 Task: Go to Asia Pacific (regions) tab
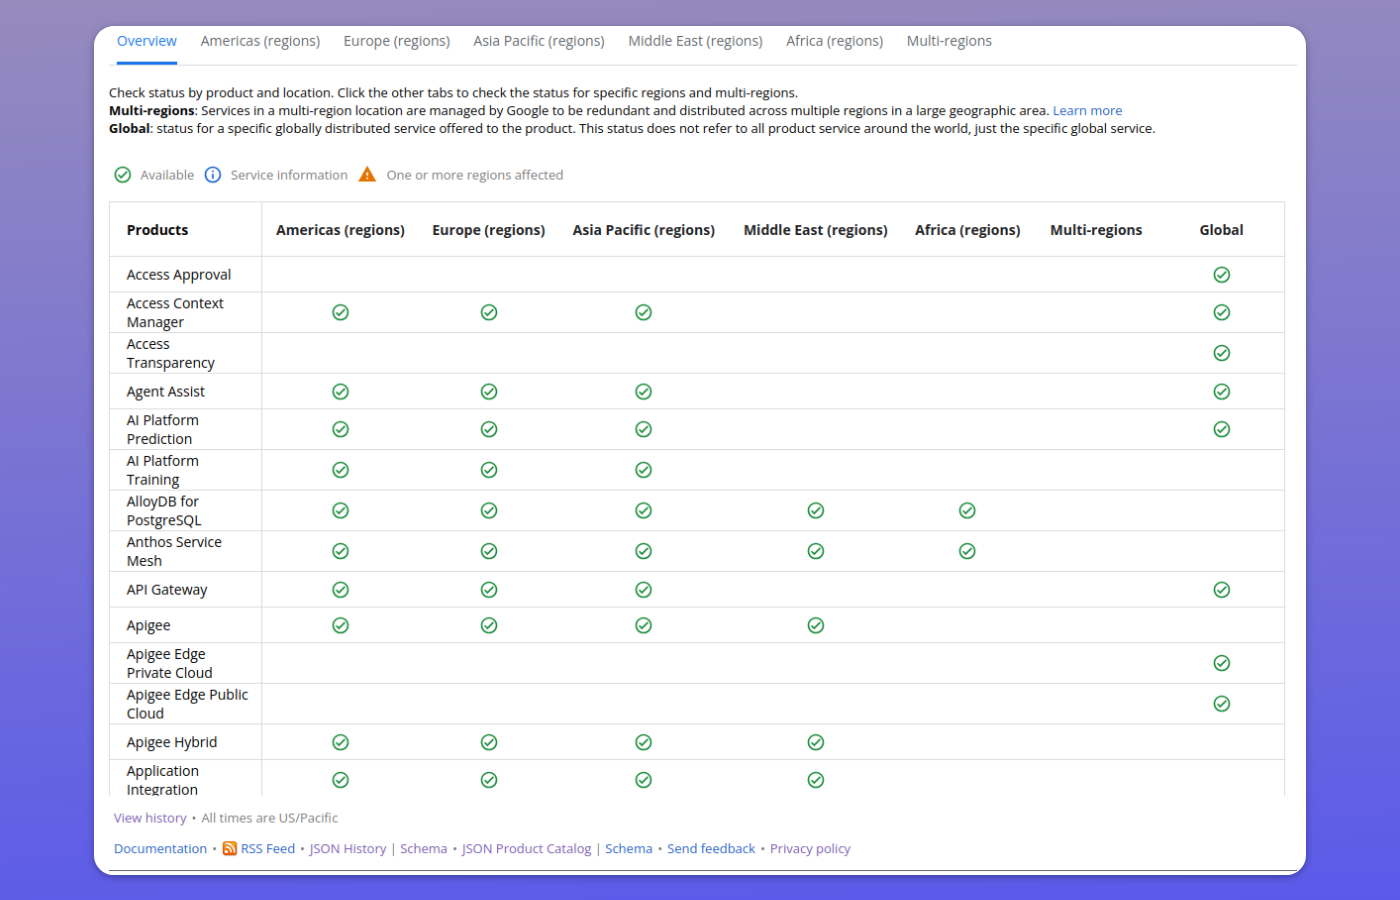click(x=539, y=41)
